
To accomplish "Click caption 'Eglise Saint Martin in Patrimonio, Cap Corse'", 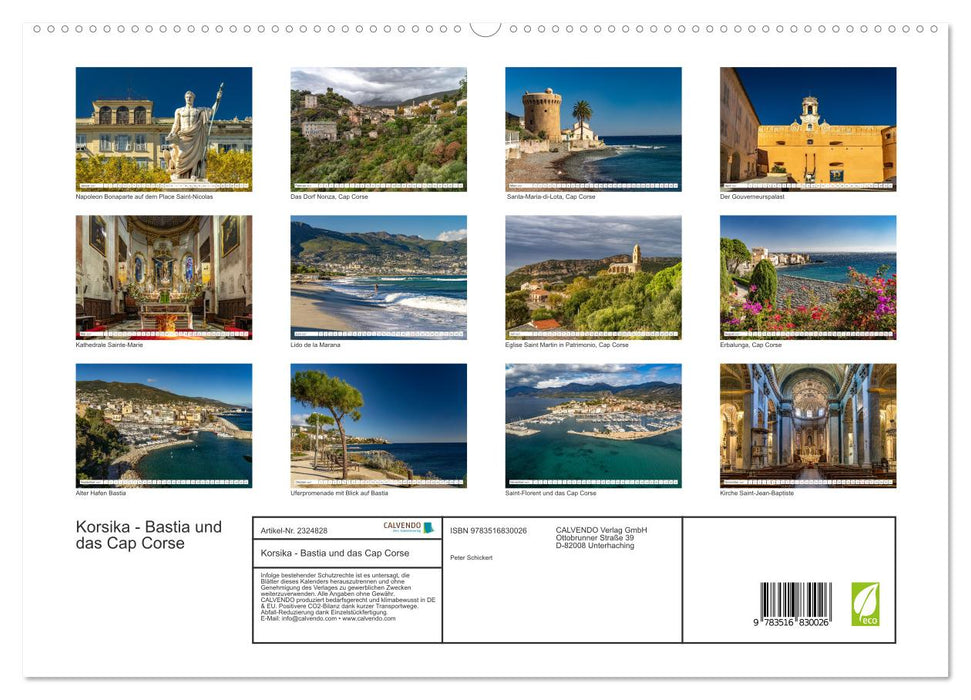I will point(567,344).
